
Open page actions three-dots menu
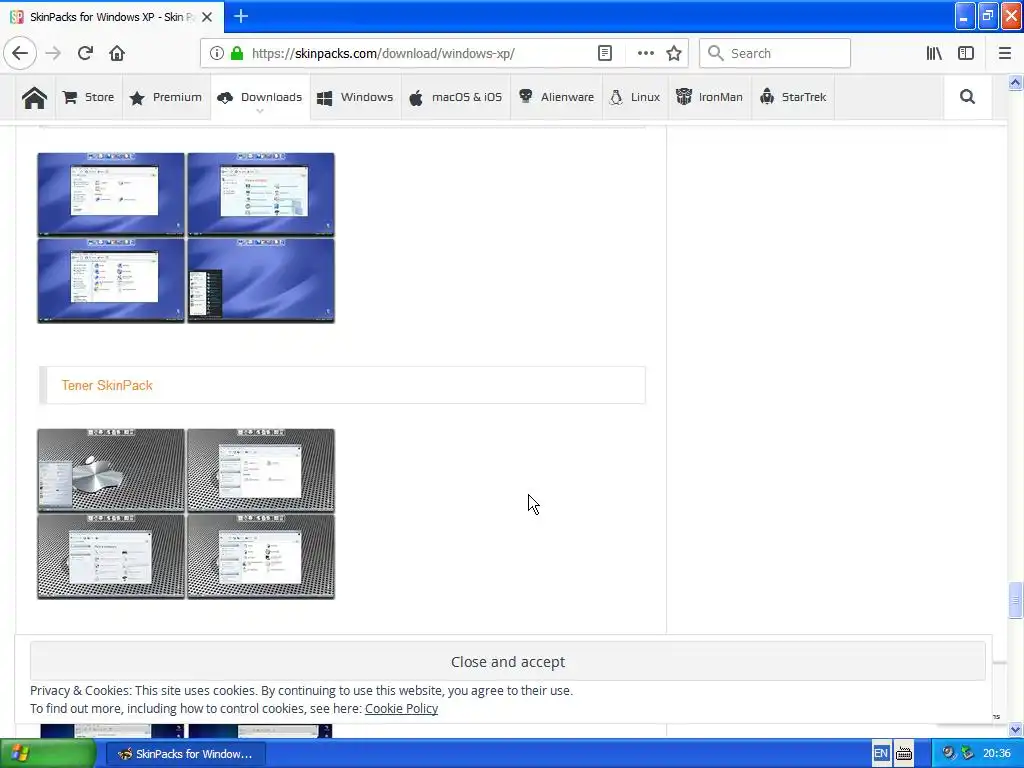tap(645, 54)
